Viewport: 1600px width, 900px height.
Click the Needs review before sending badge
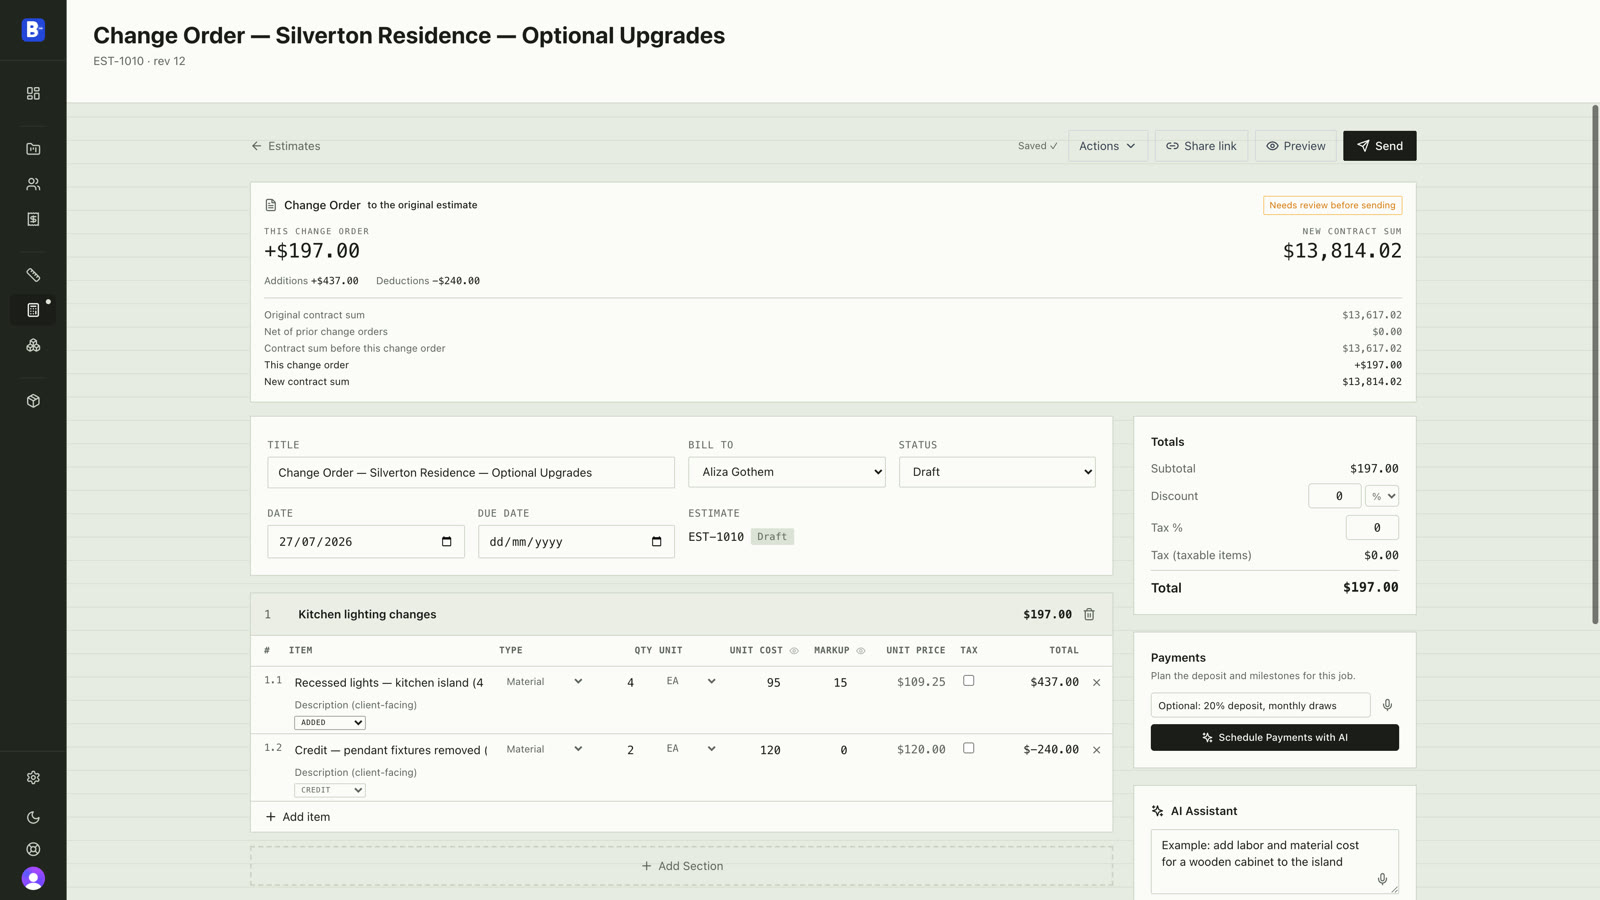tap(1332, 205)
